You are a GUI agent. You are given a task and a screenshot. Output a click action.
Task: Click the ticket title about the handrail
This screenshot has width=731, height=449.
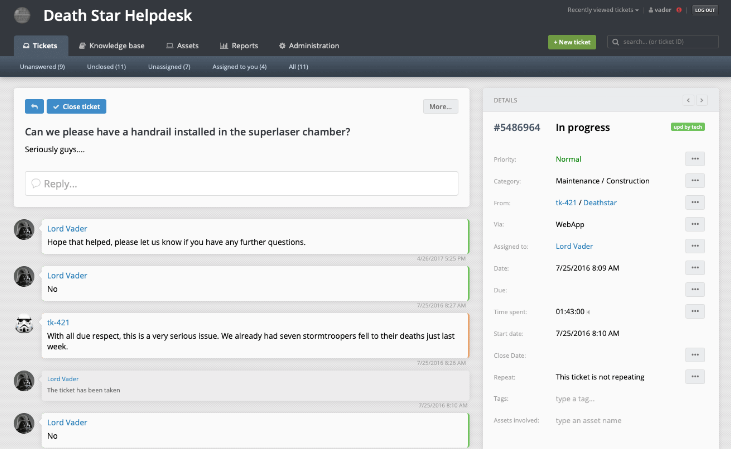pos(187,132)
